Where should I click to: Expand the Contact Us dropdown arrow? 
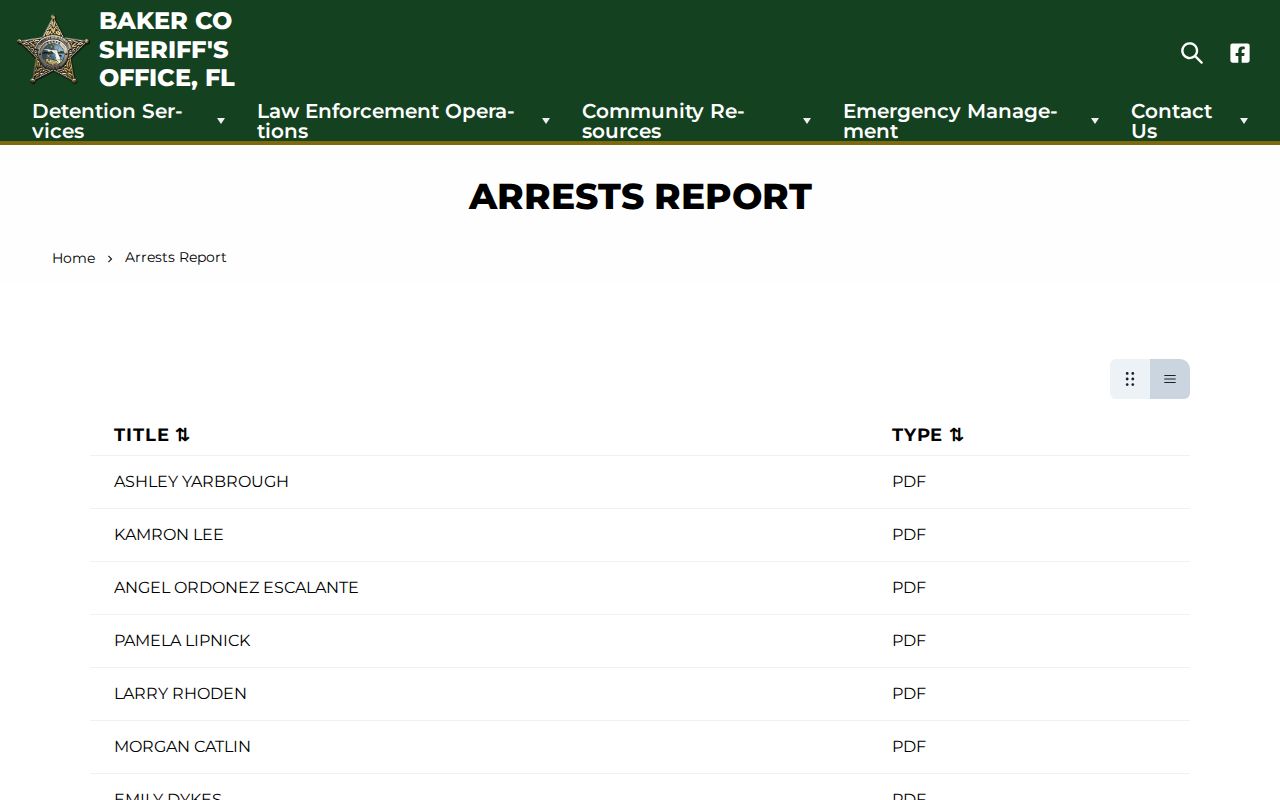(1244, 121)
